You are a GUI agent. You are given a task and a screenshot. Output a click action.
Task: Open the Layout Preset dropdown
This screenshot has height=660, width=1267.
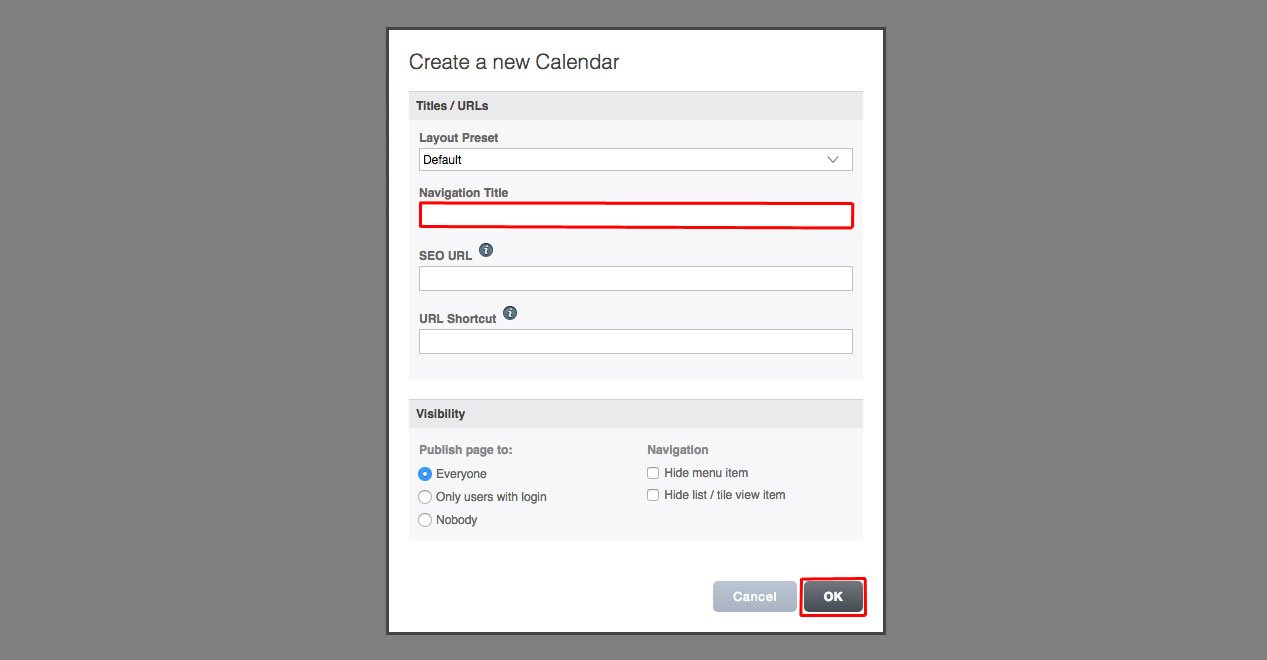[x=636, y=160]
